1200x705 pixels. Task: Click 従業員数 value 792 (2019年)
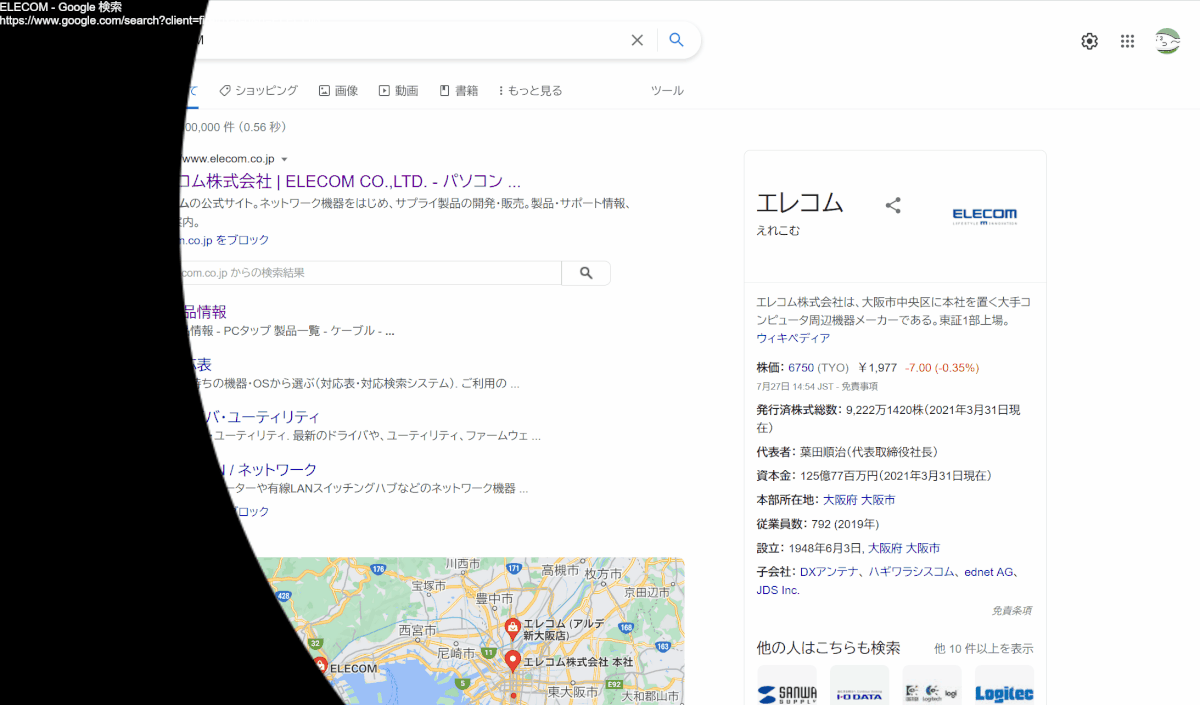click(846, 524)
